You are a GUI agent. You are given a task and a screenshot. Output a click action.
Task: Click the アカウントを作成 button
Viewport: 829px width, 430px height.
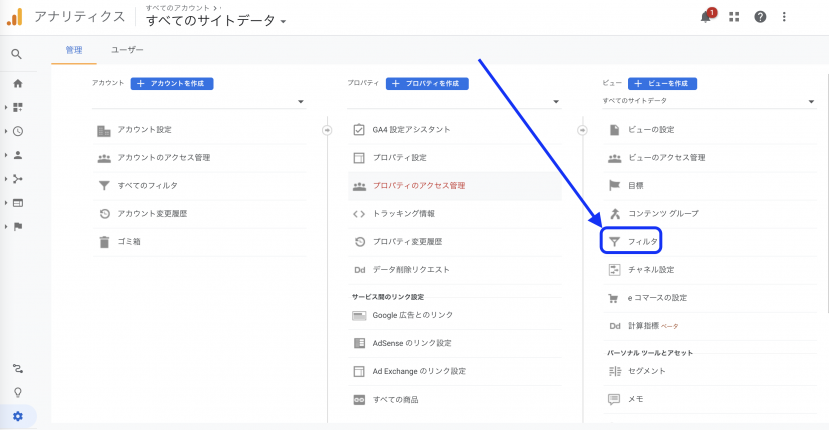pos(172,84)
